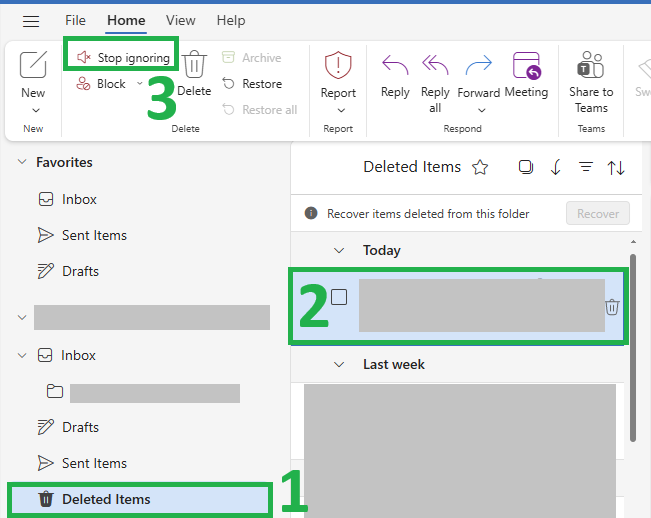Click the Report shield icon

(338, 65)
